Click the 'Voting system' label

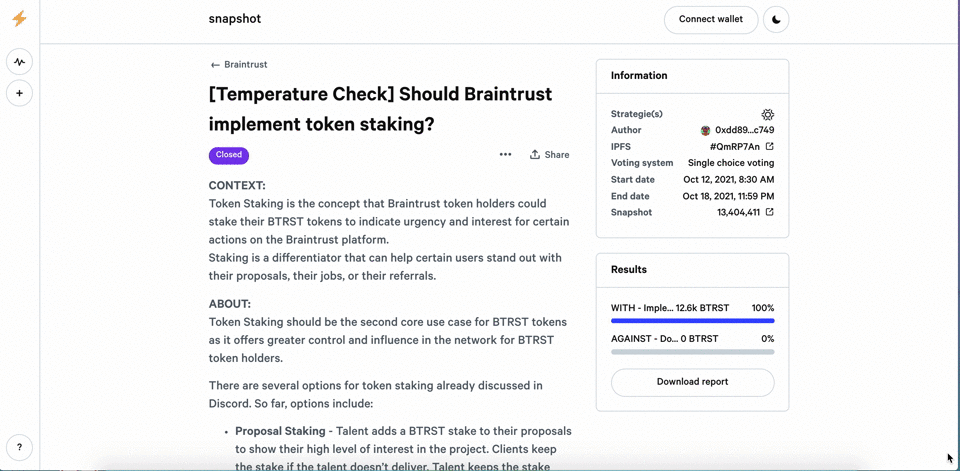[642, 163]
